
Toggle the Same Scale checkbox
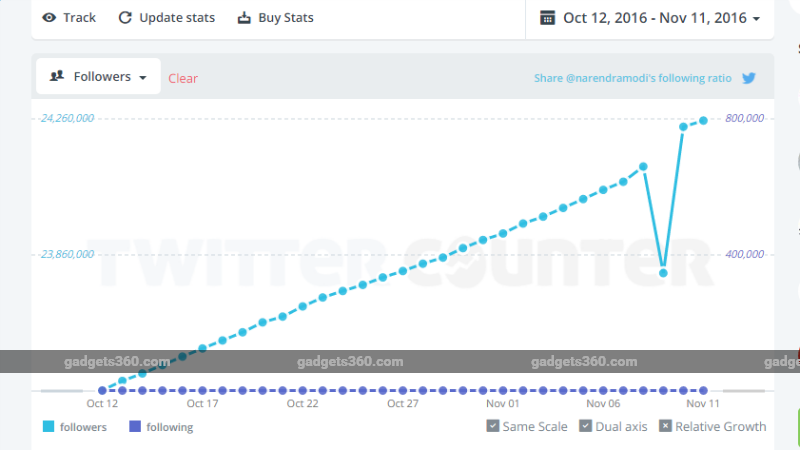click(493, 426)
